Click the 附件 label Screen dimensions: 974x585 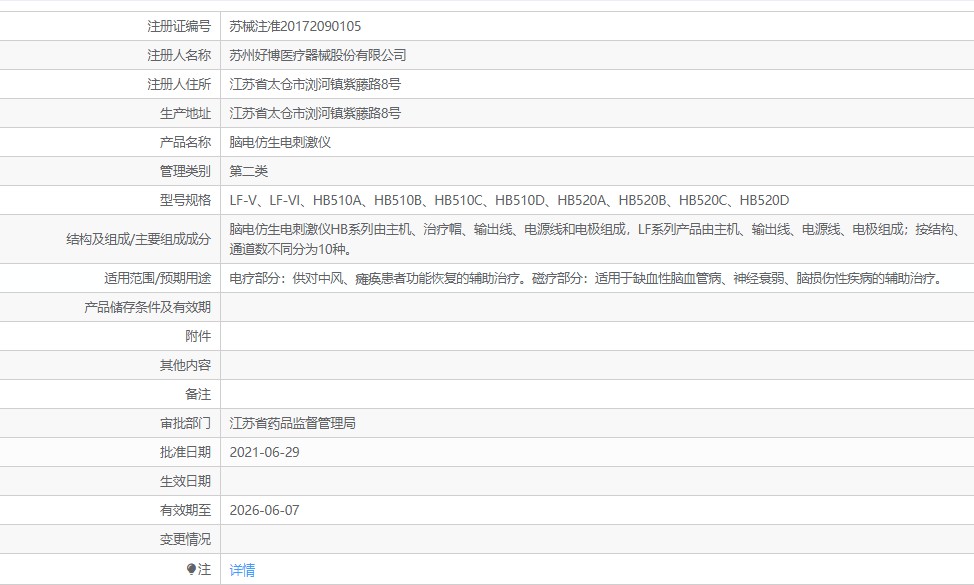[198, 336]
